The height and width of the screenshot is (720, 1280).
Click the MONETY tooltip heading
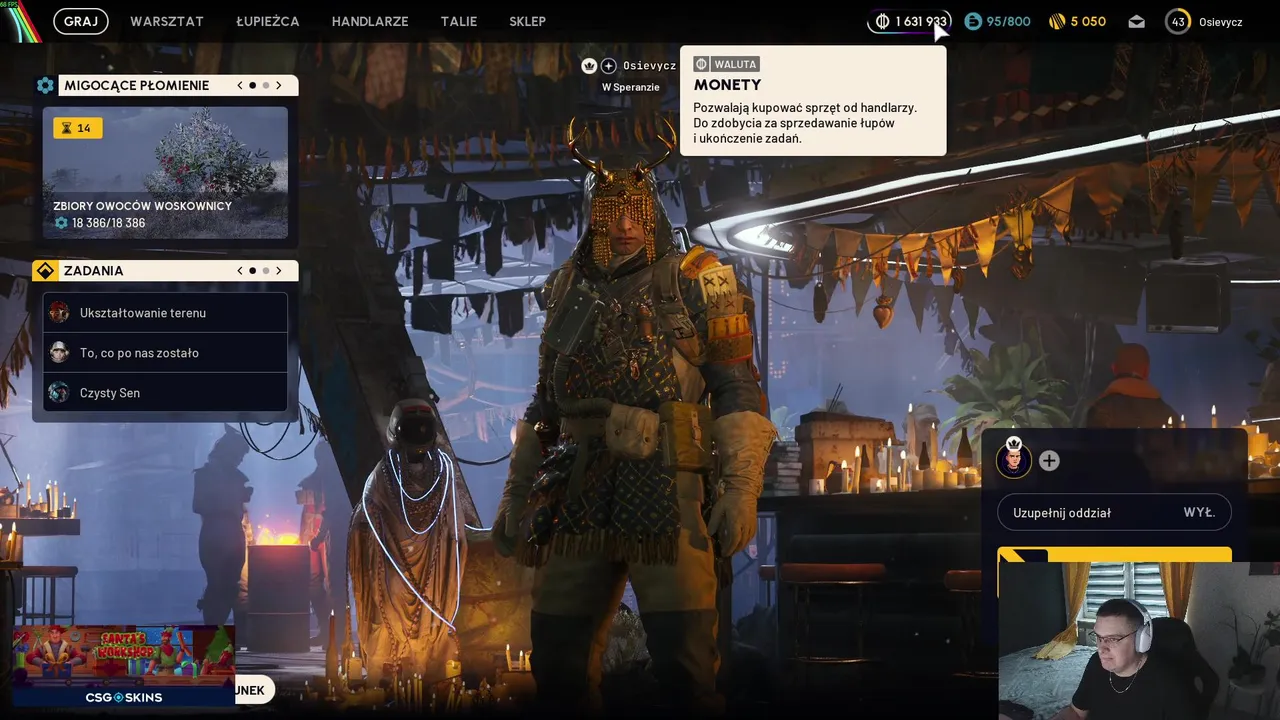(x=727, y=85)
